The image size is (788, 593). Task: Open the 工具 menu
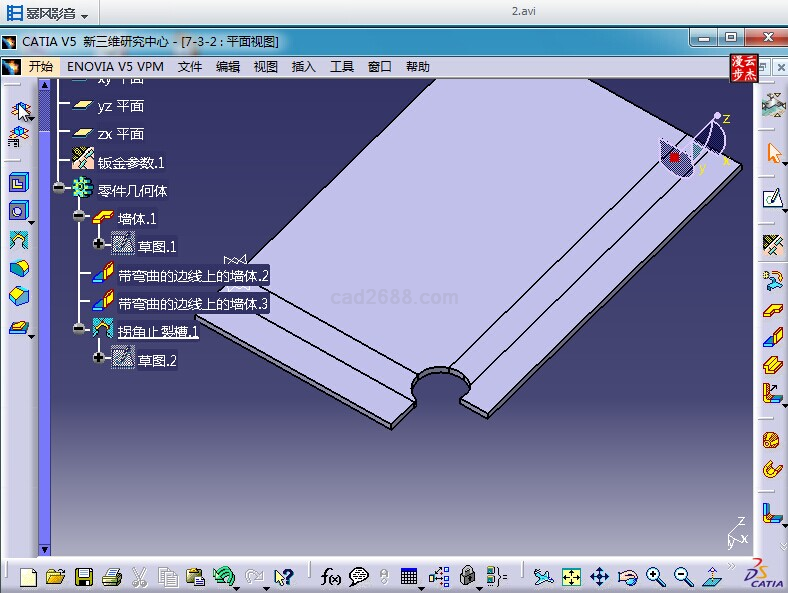click(x=342, y=67)
